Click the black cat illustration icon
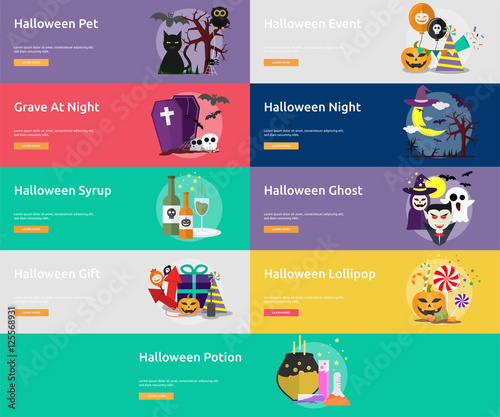Viewport: 500px width, 417px height. tap(173, 52)
